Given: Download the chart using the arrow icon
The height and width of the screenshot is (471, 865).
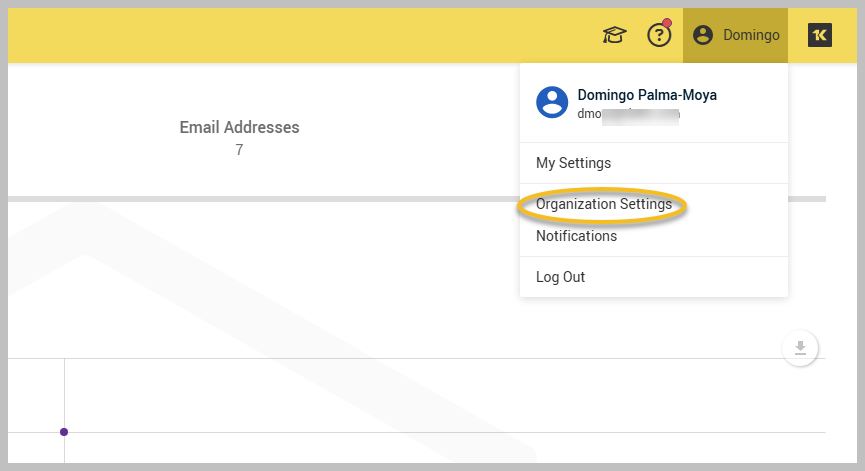Looking at the screenshot, I should [800, 348].
